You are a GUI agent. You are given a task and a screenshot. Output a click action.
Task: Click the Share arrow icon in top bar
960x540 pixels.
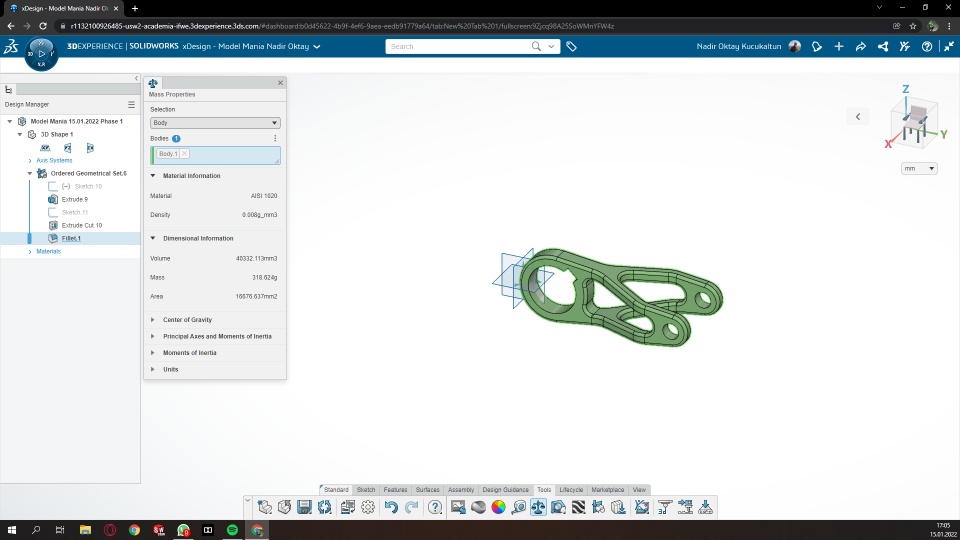pos(861,47)
